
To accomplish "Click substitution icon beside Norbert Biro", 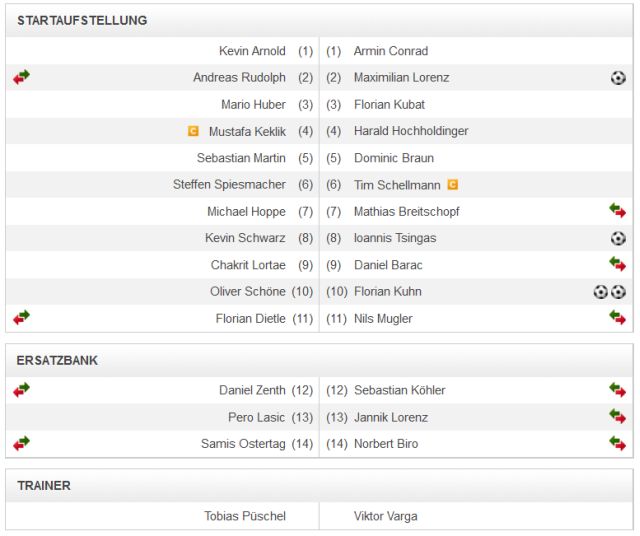I will 617,443.
